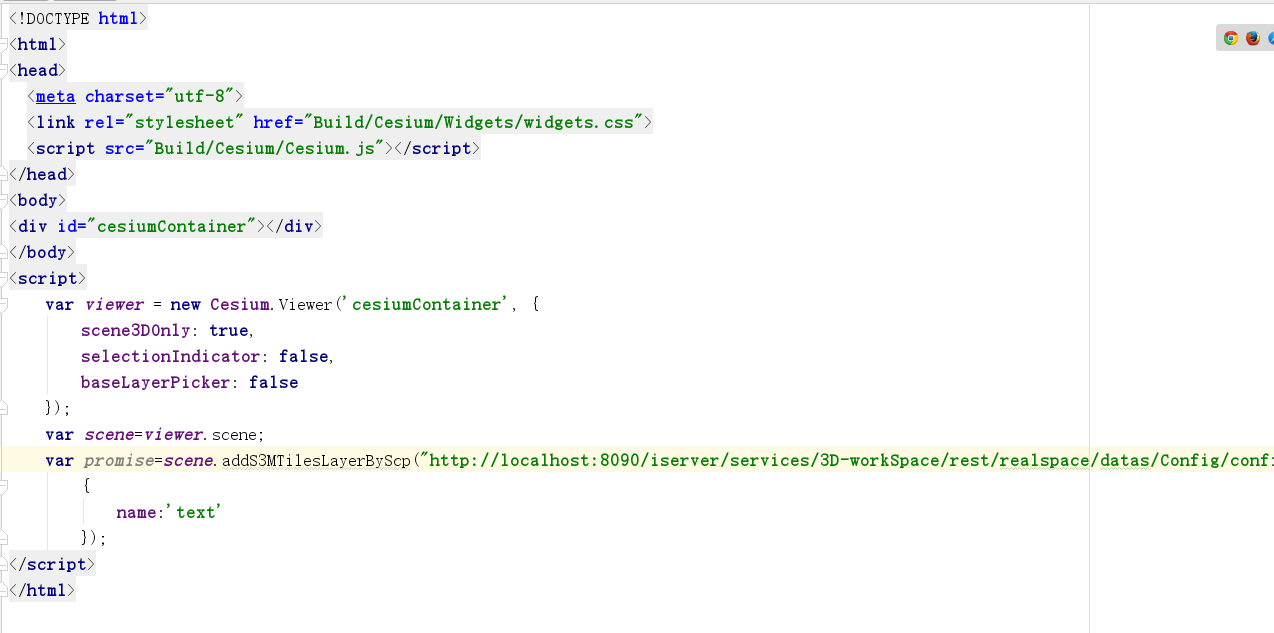Open the page in Safari browser icon
This screenshot has width=1274, height=633.
[1270, 38]
